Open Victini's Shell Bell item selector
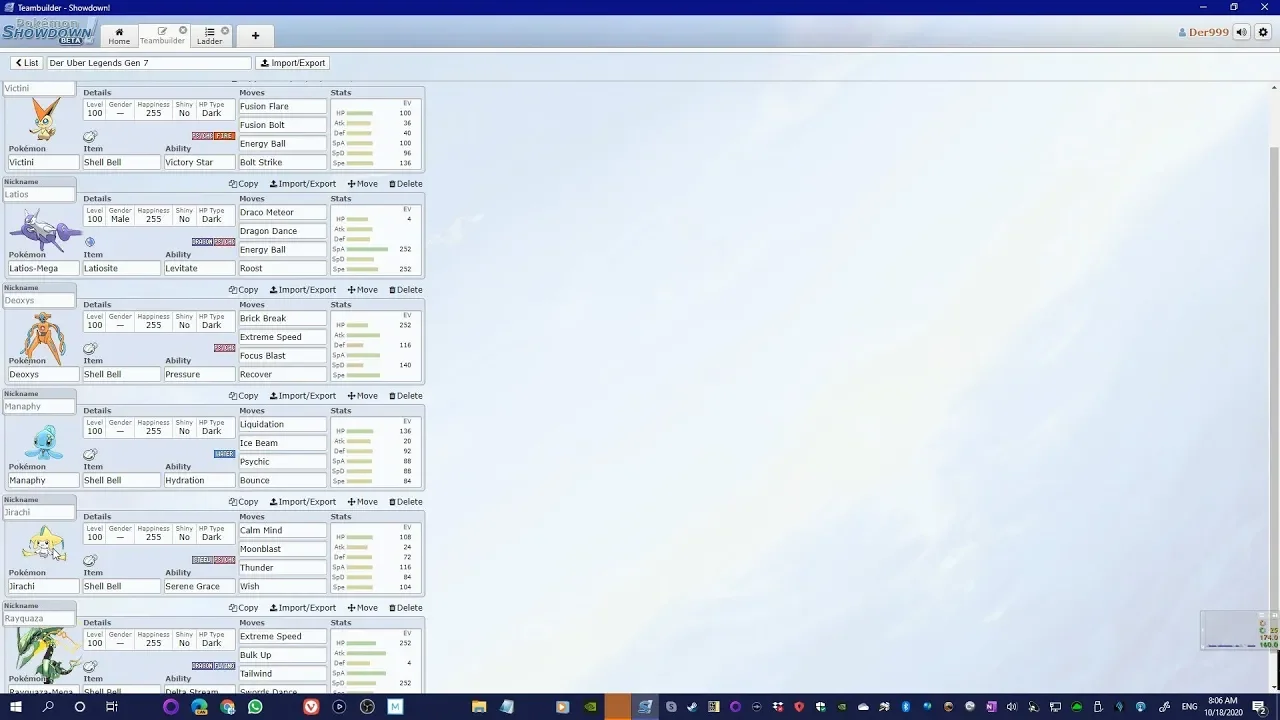Image resolution: width=1280 pixels, height=720 pixels. tap(120, 162)
